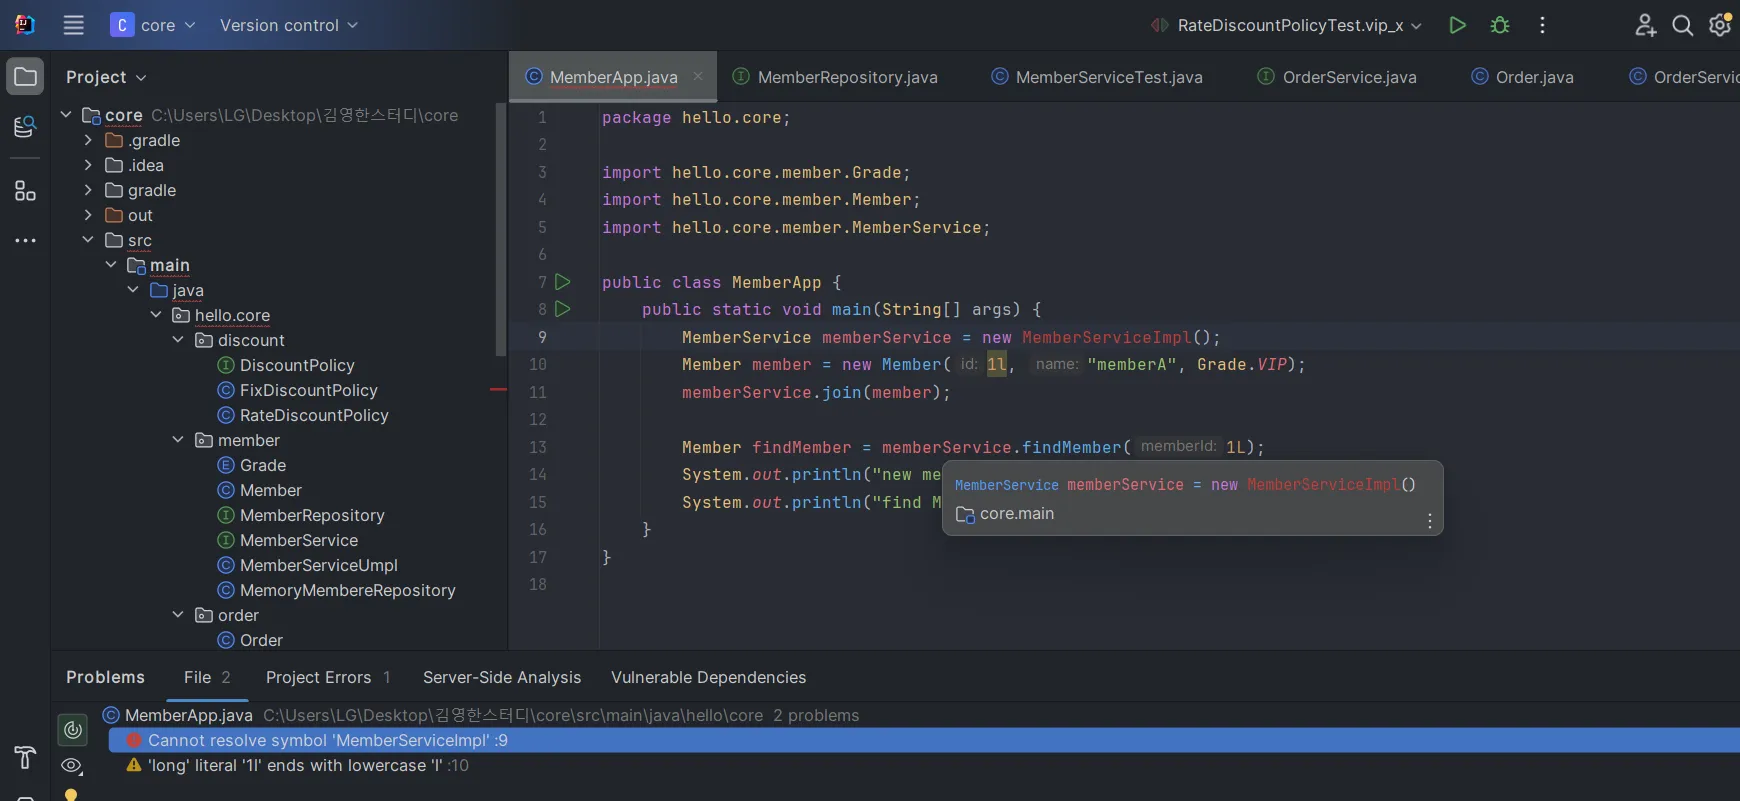Open the core project dropdown
This screenshot has height=801, width=1740.
(153, 25)
